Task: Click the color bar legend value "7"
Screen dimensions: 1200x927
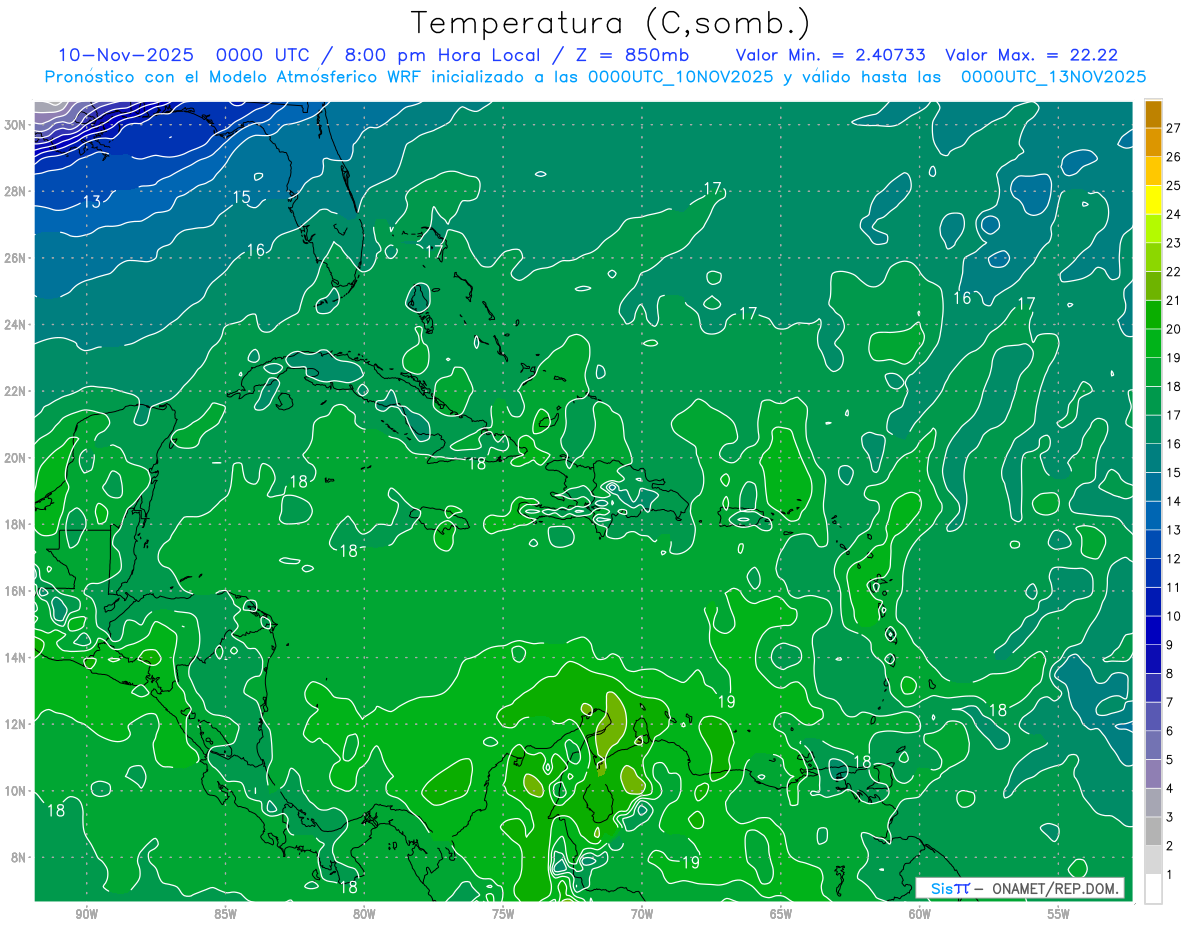Action: pos(1170,702)
